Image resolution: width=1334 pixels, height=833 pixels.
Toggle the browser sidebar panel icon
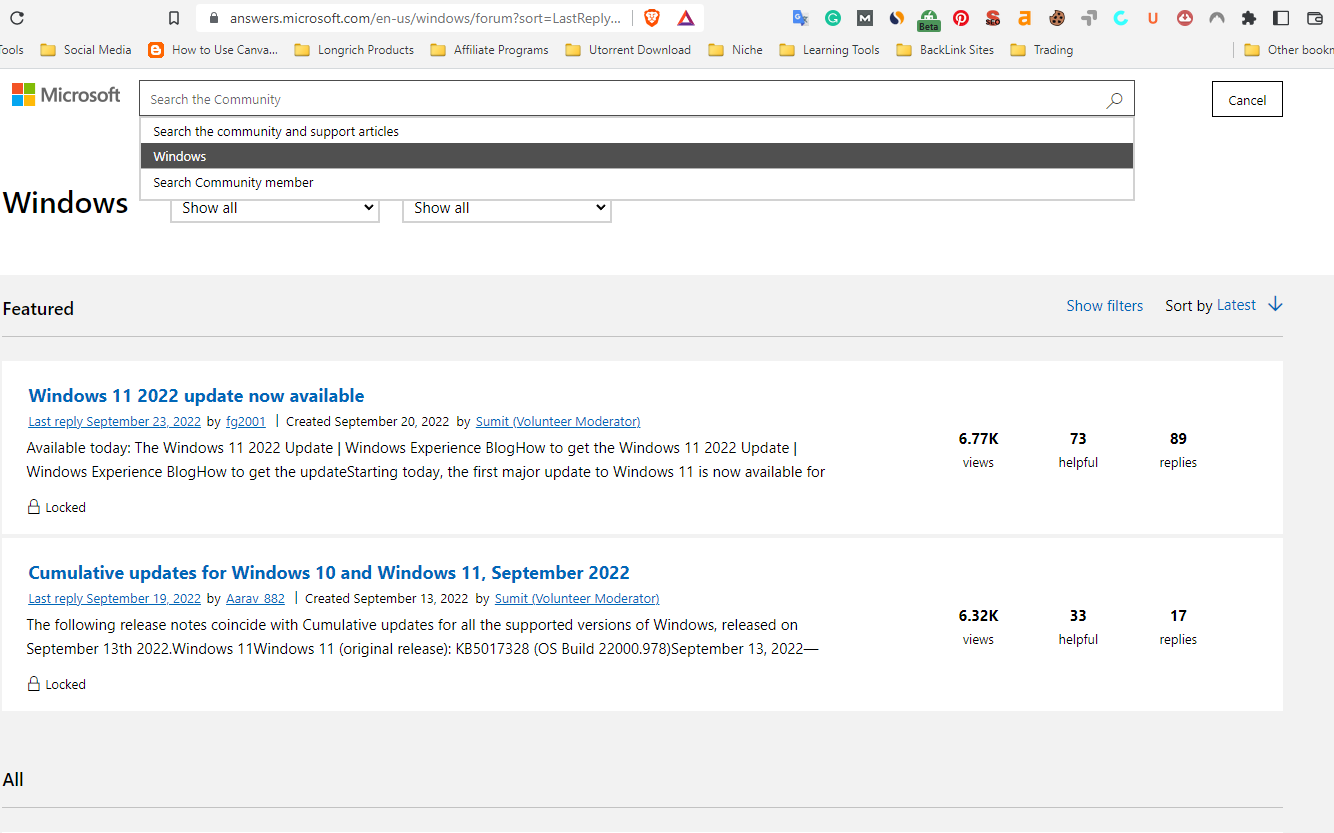(1281, 18)
